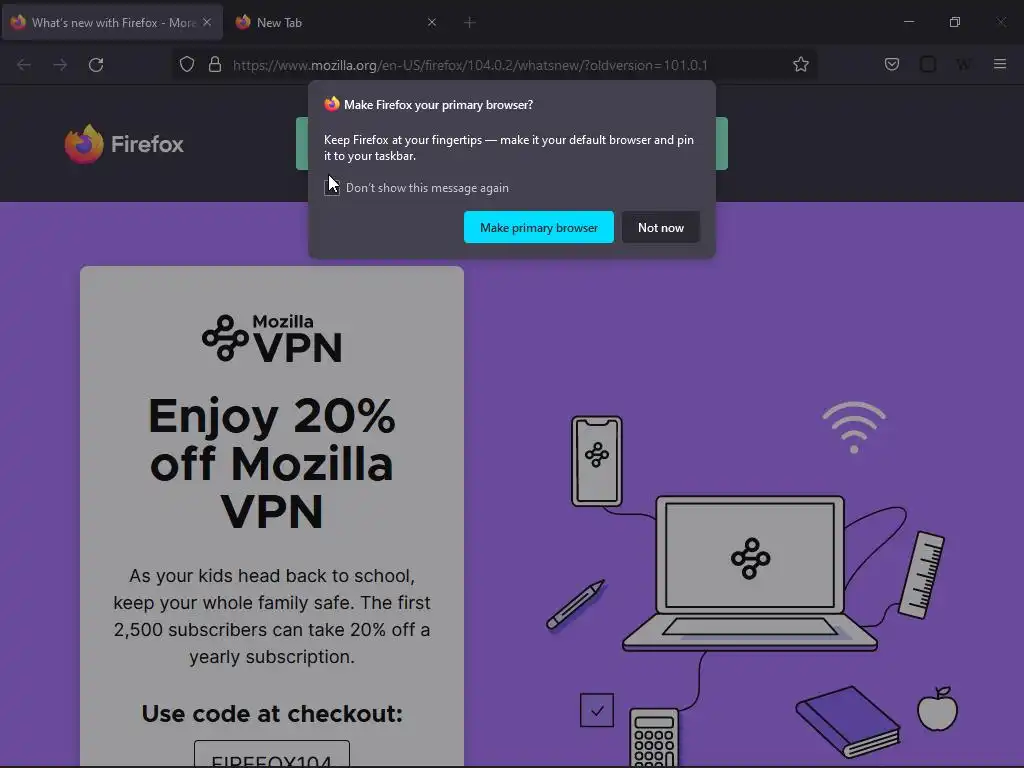This screenshot has width=1024, height=768.
Task: Click the padlock site information icon
Action: [x=215, y=65]
